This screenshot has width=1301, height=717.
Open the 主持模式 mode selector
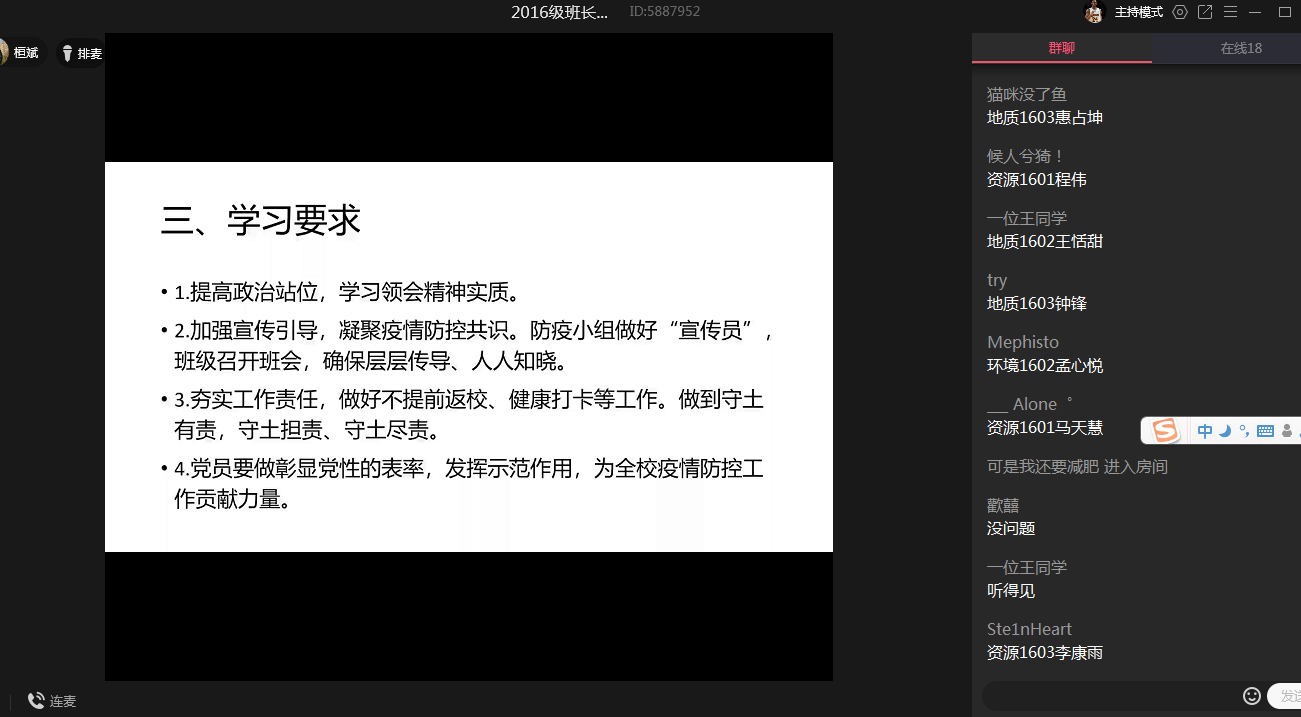click(1138, 12)
